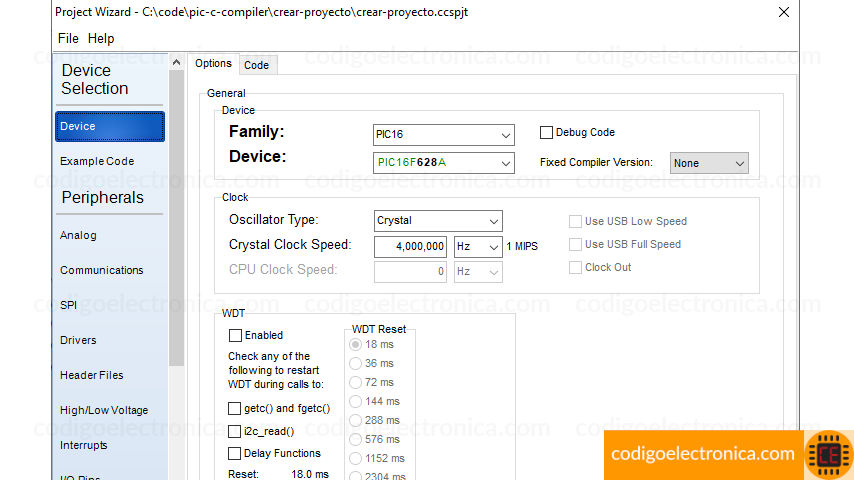Open the Help menu
Screen dimensions: 854x480
coord(101,39)
